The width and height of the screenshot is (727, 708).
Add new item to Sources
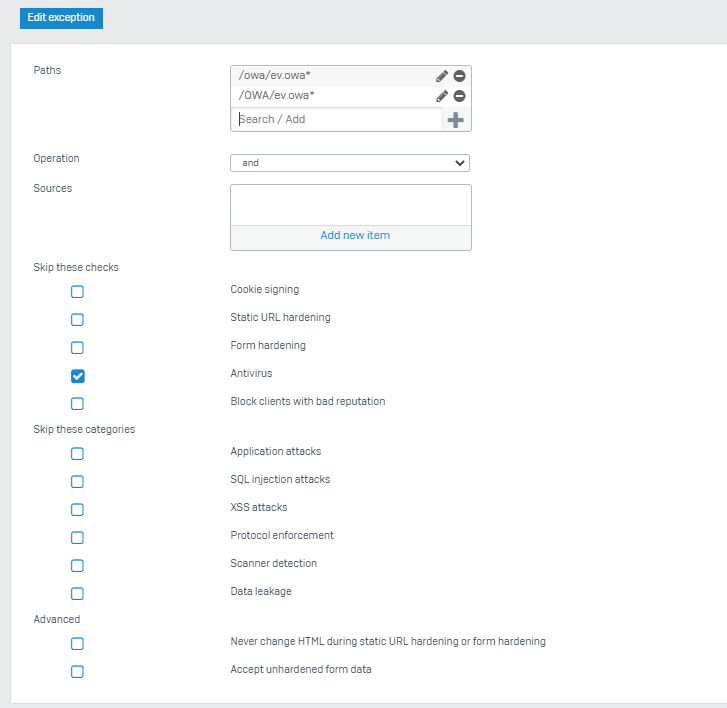coord(355,236)
